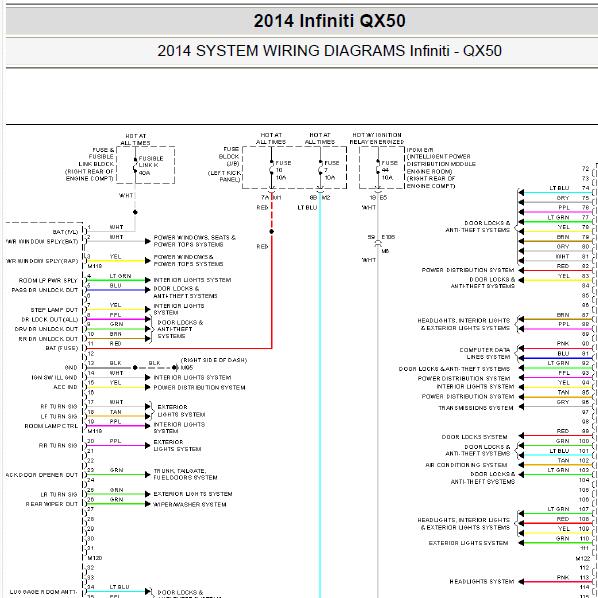
Task: Select the "COMPUTER DATA LINES SYSTEM" text
Action: point(485,354)
